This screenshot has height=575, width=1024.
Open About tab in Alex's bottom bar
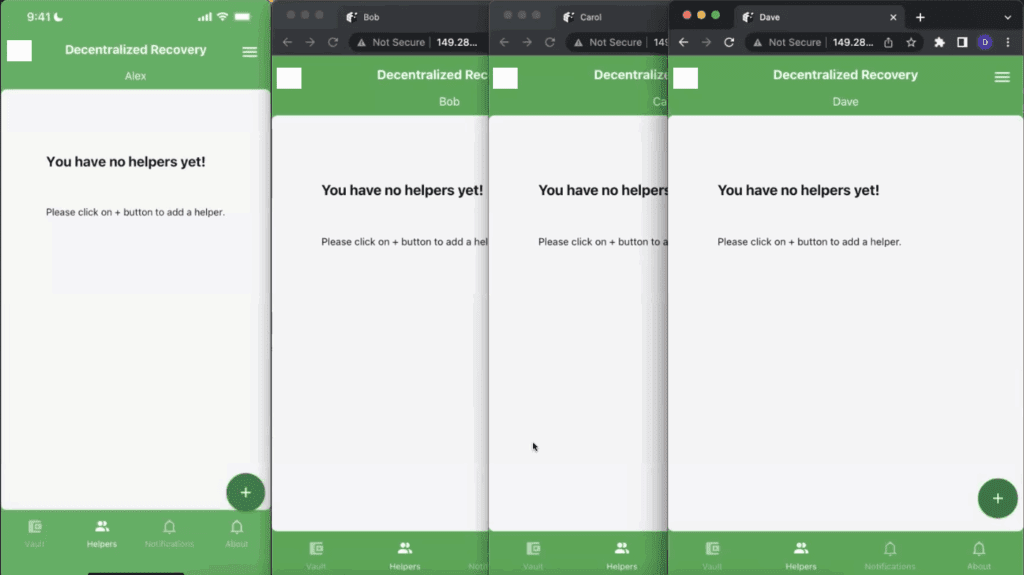237,532
